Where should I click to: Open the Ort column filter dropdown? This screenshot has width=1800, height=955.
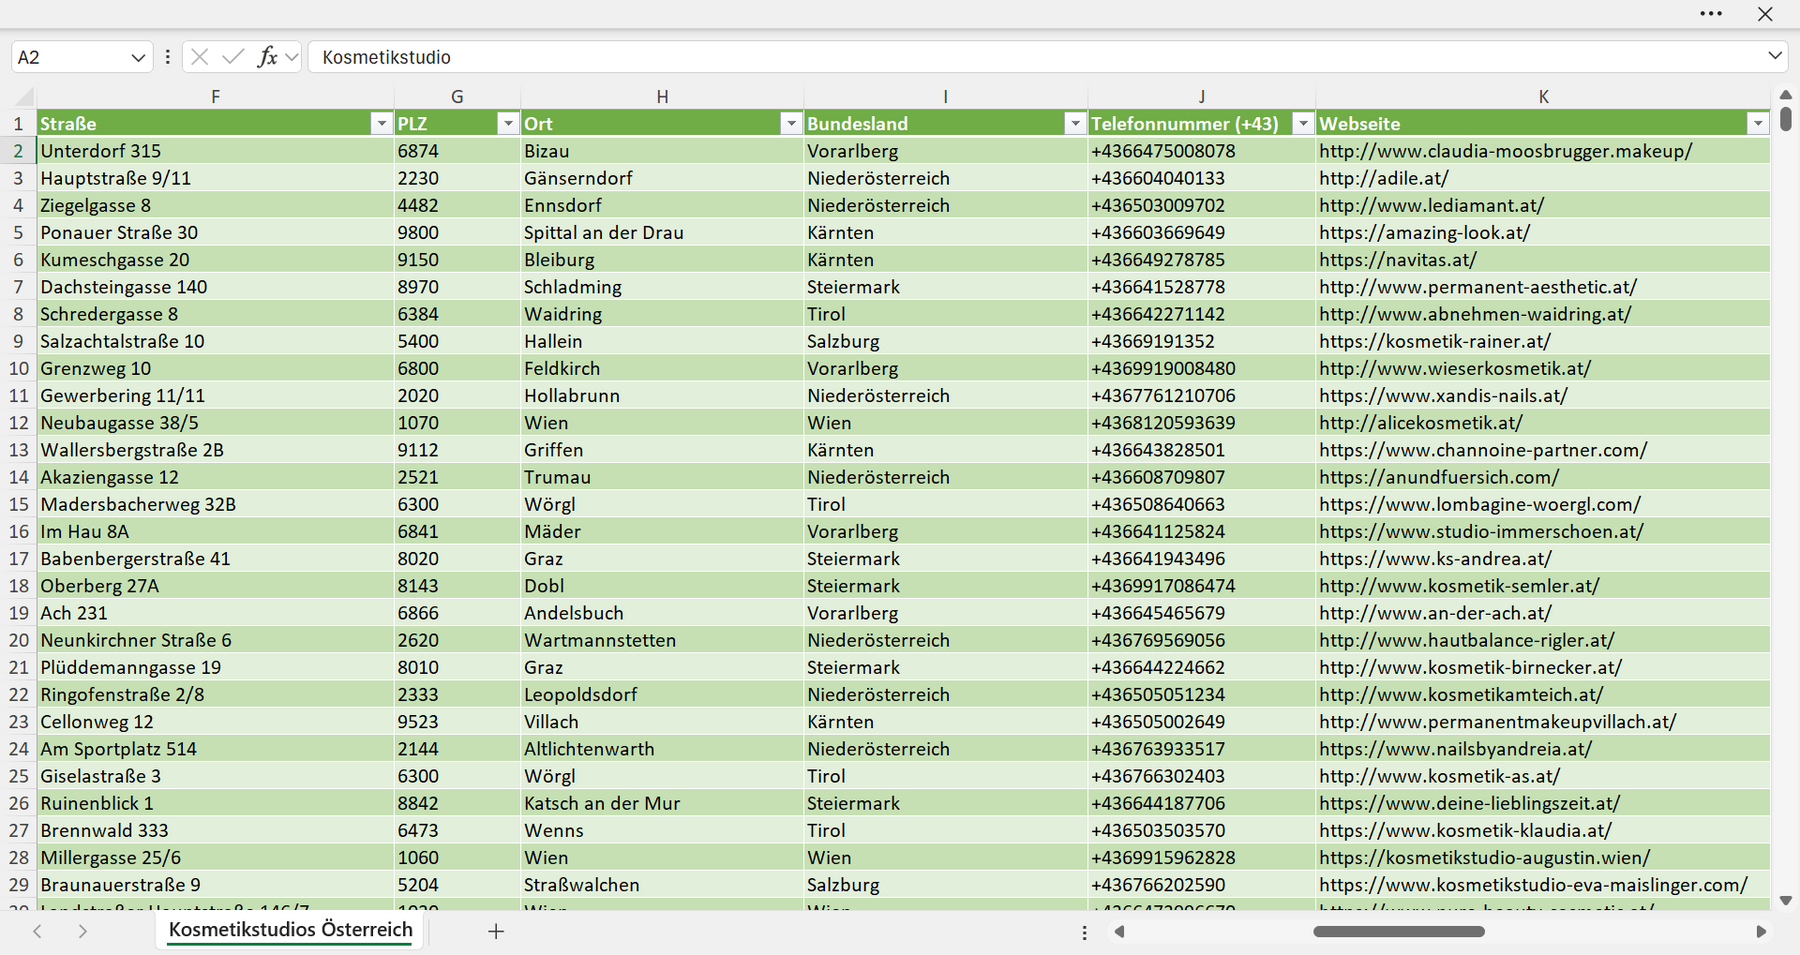(x=791, y=123)
